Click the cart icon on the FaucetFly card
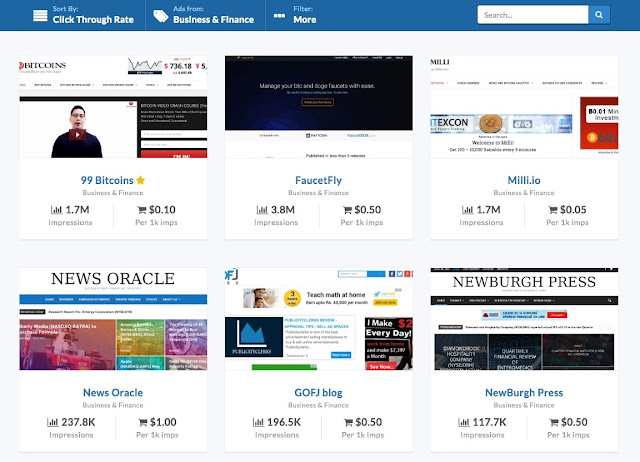This screenshot has width=640, height=462. [347, 210]
